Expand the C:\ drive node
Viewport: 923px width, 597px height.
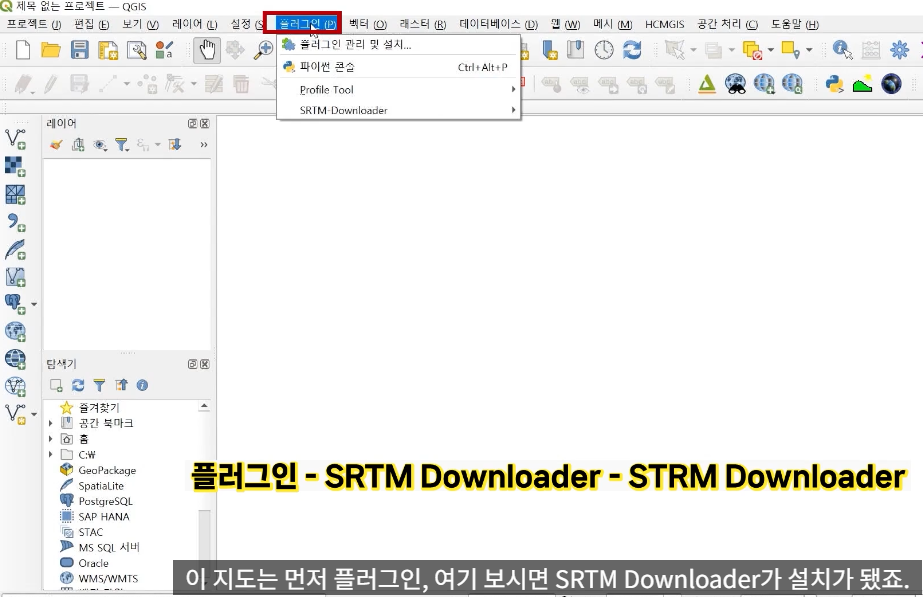point(51,454)
